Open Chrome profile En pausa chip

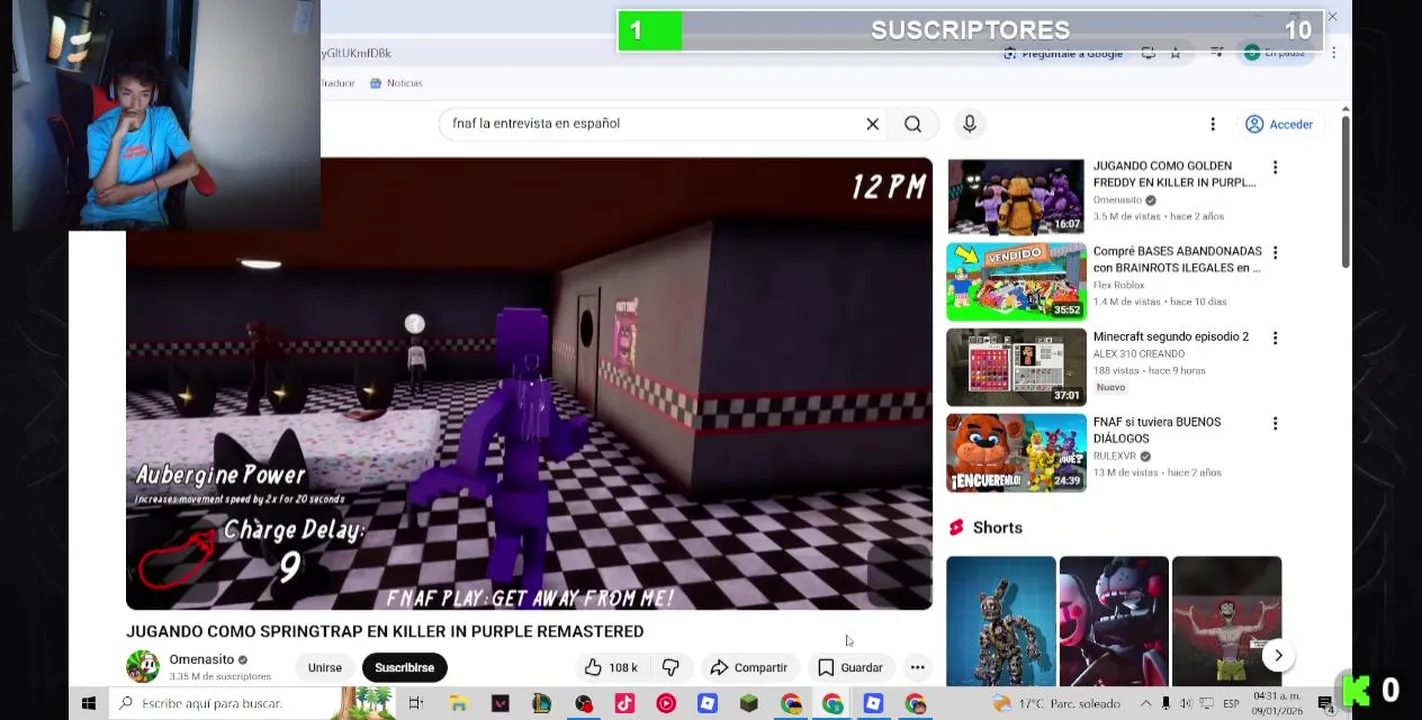[1276, 53]
